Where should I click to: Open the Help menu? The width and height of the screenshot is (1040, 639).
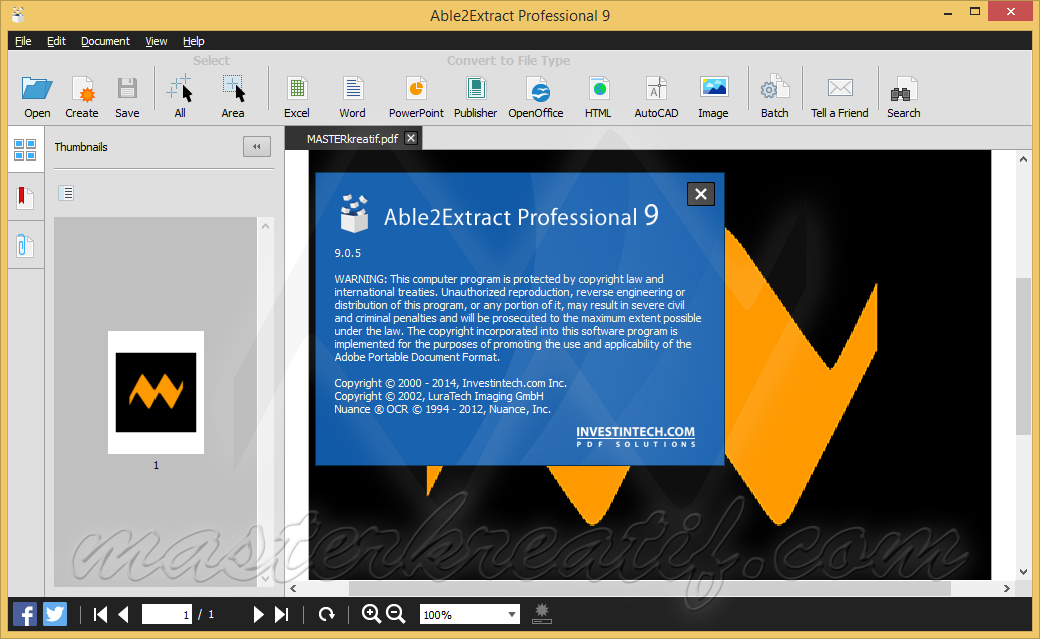click(194, 41)
